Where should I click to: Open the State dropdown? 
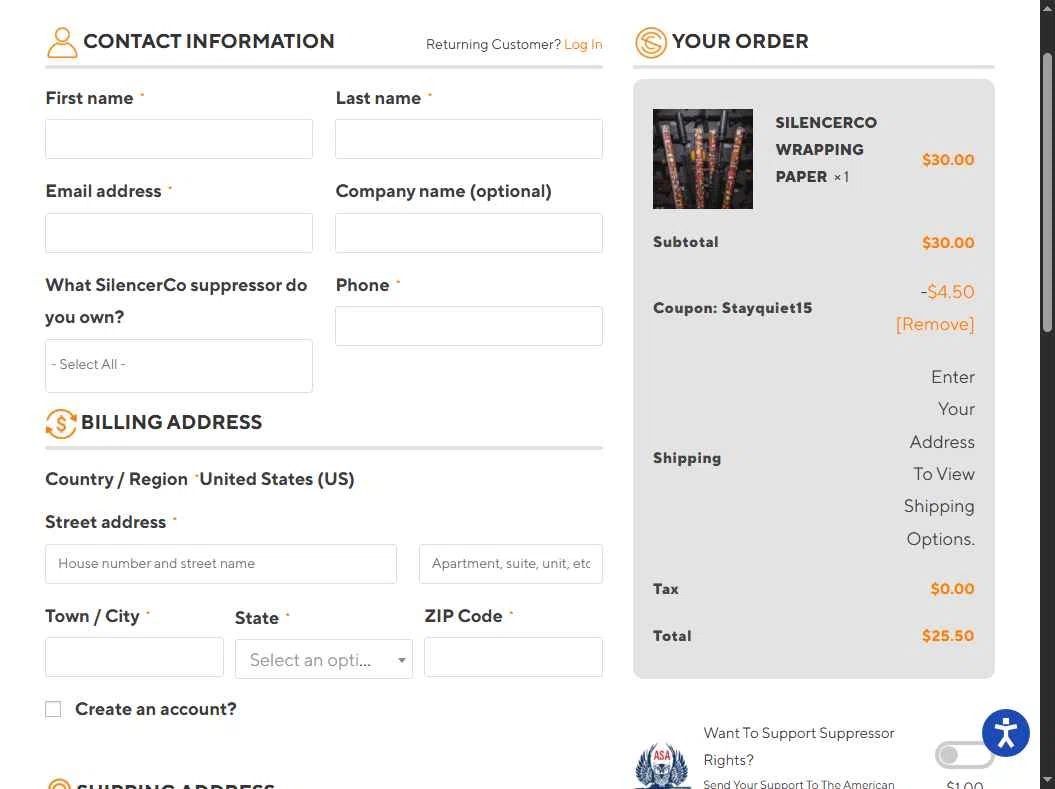pyautogui.click(x=324, y=659)
